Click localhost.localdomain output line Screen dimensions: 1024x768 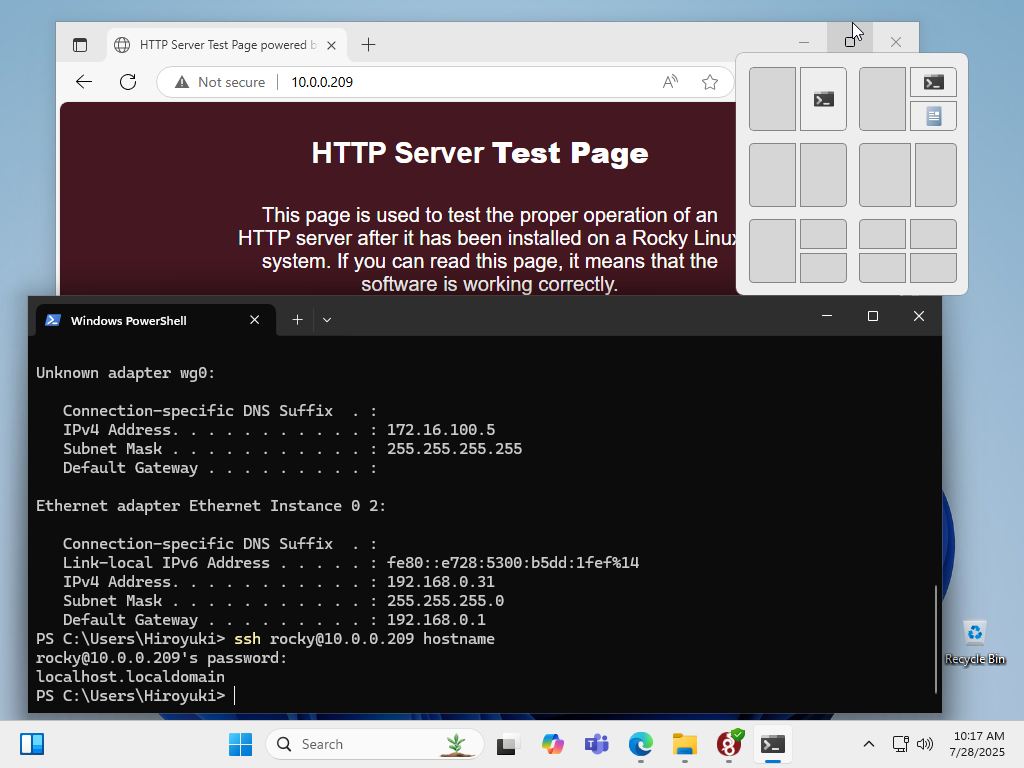[131, 677]
